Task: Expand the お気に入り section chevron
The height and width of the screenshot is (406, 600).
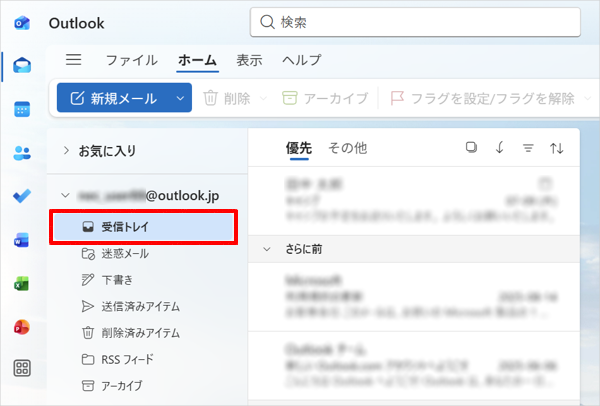Action: (x=66, y=150)
